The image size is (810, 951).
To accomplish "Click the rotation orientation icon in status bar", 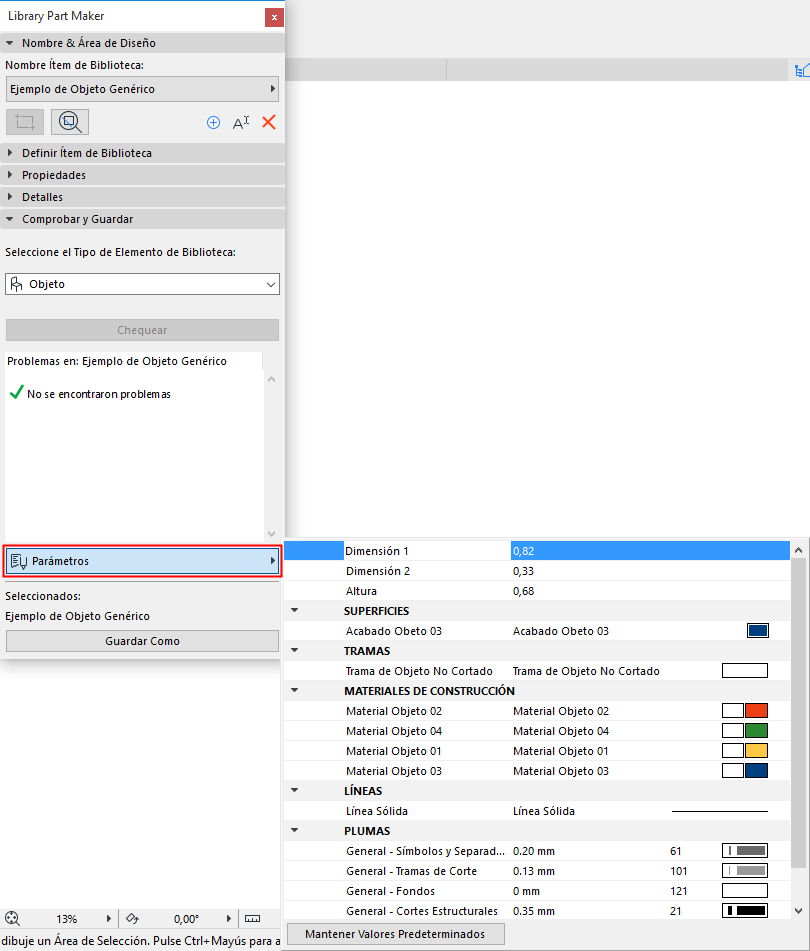I will 131,918.
